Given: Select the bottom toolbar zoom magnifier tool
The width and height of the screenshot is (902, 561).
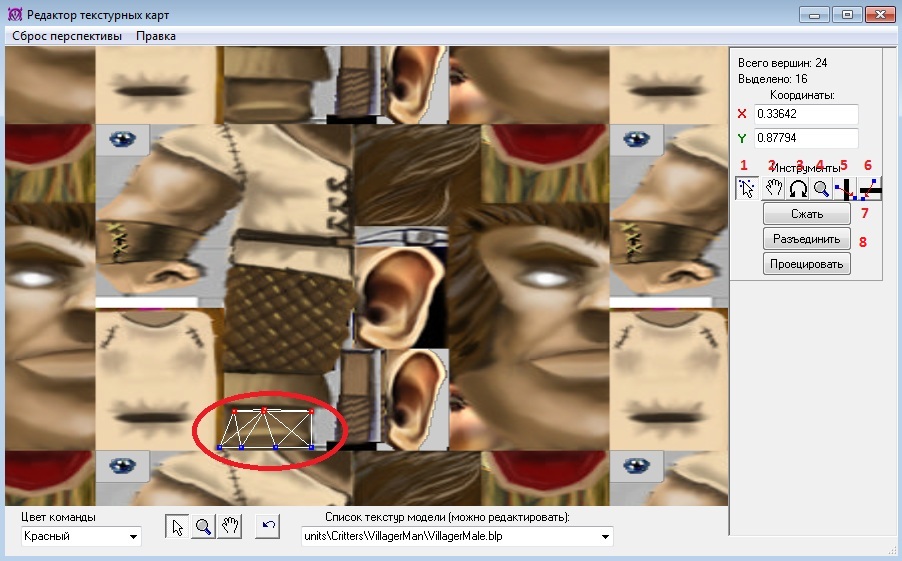Looking at the screenshot, I should [x=203, y=527].
